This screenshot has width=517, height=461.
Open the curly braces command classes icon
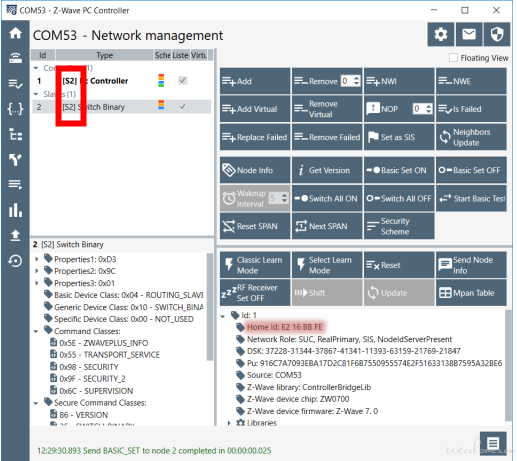pyautogui.click(x=15, y=109)
